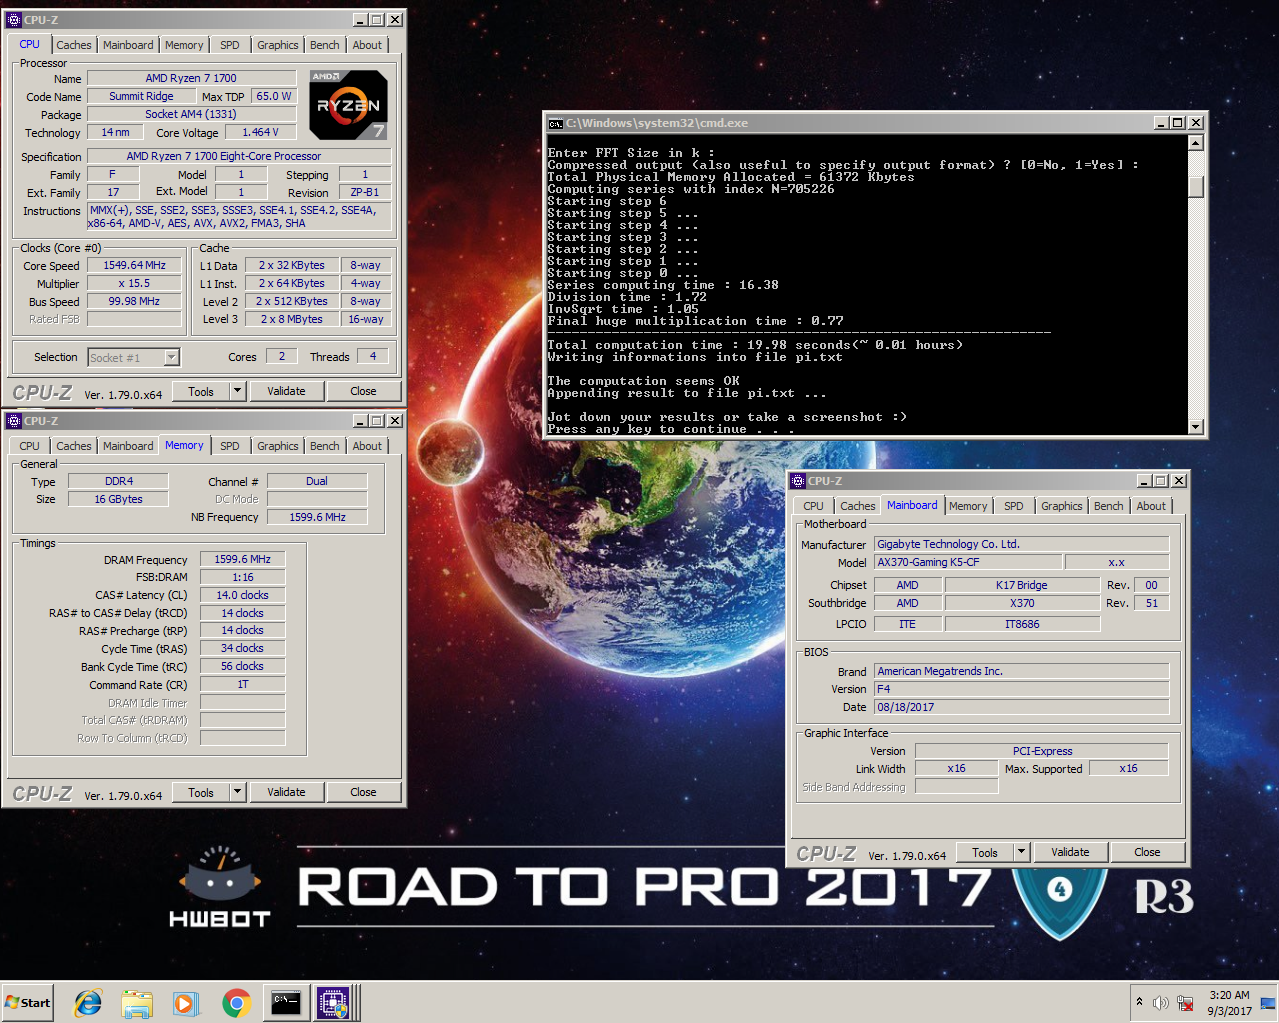
Task: Click the cmd.exe vertical scrollbar thumb
Action: (1195, 187)
